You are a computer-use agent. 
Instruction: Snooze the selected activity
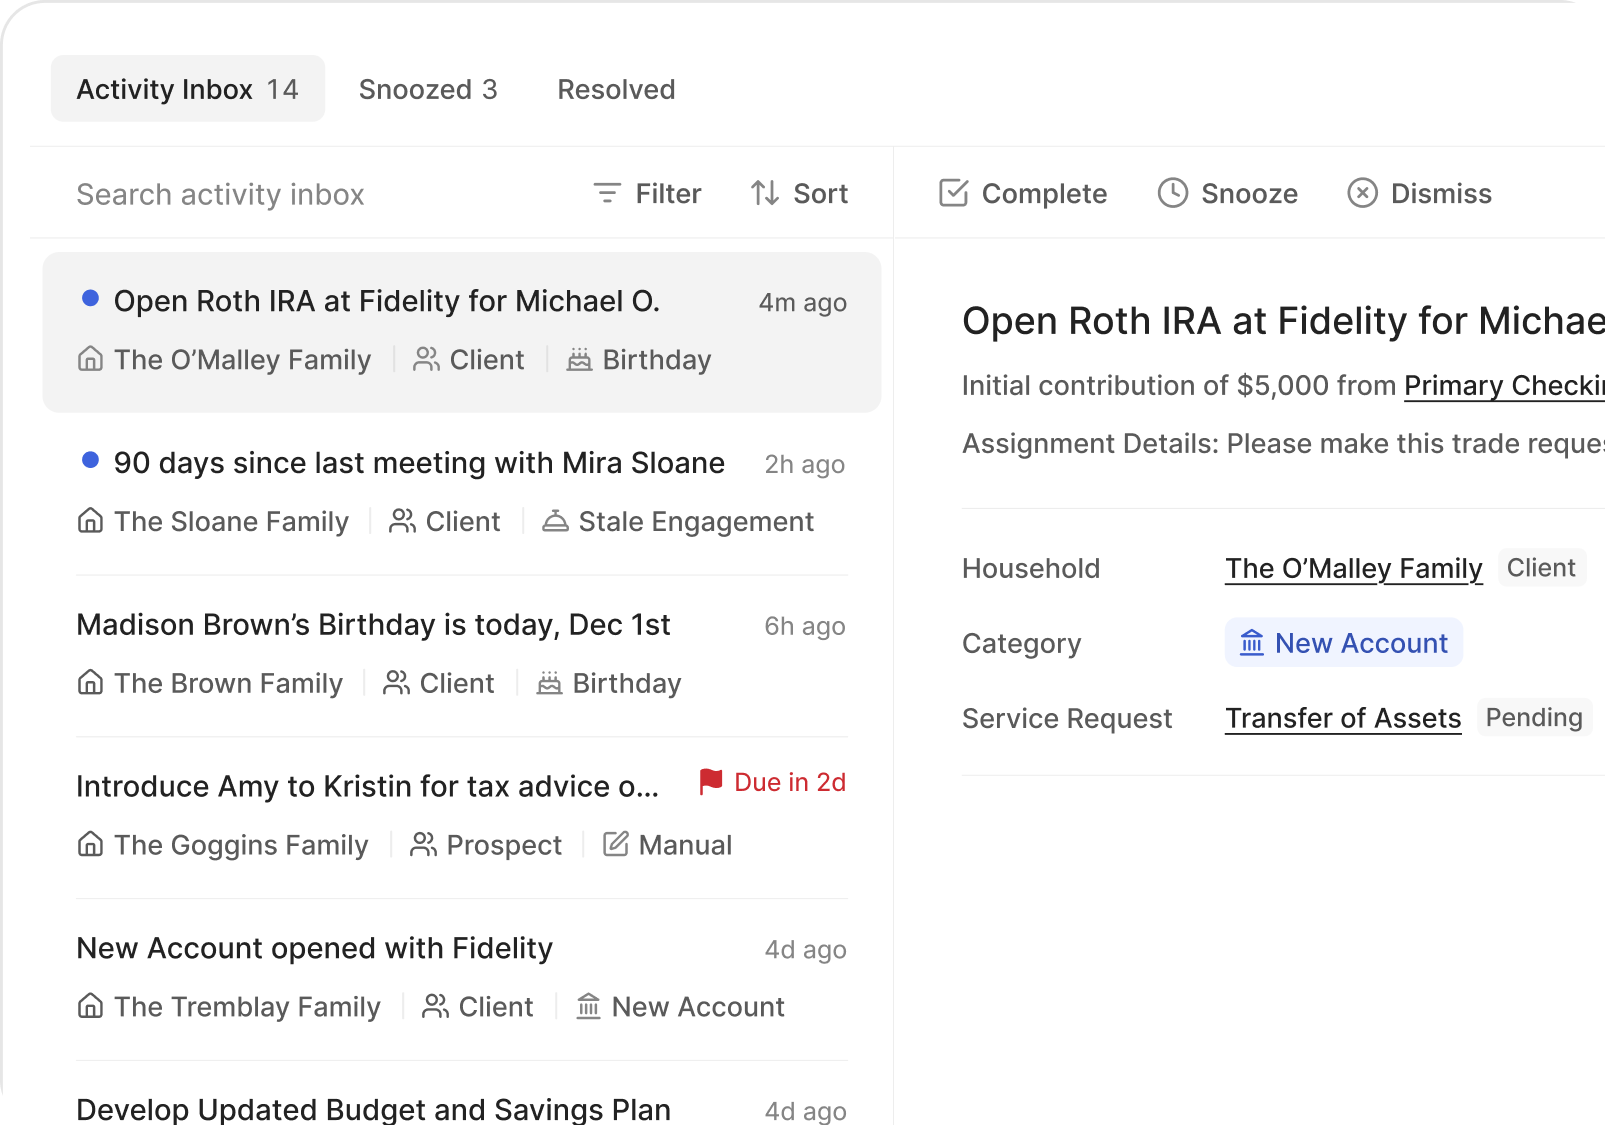click(x=1228, y=193)
